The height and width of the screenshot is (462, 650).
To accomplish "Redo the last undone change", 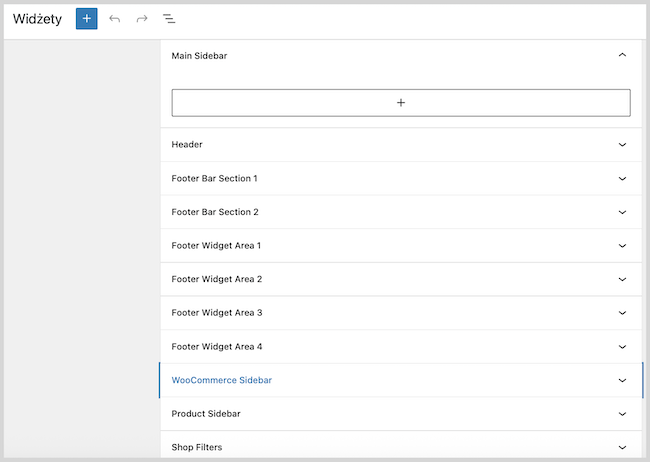I will click(142, 19).
